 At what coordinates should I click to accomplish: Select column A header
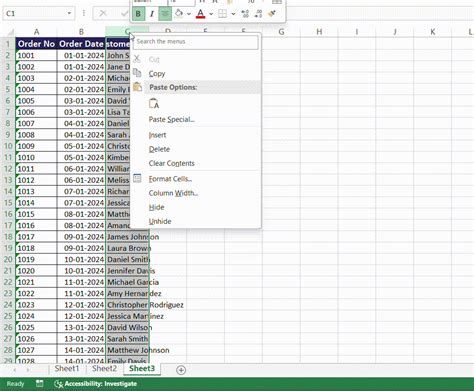click(36, 32)
